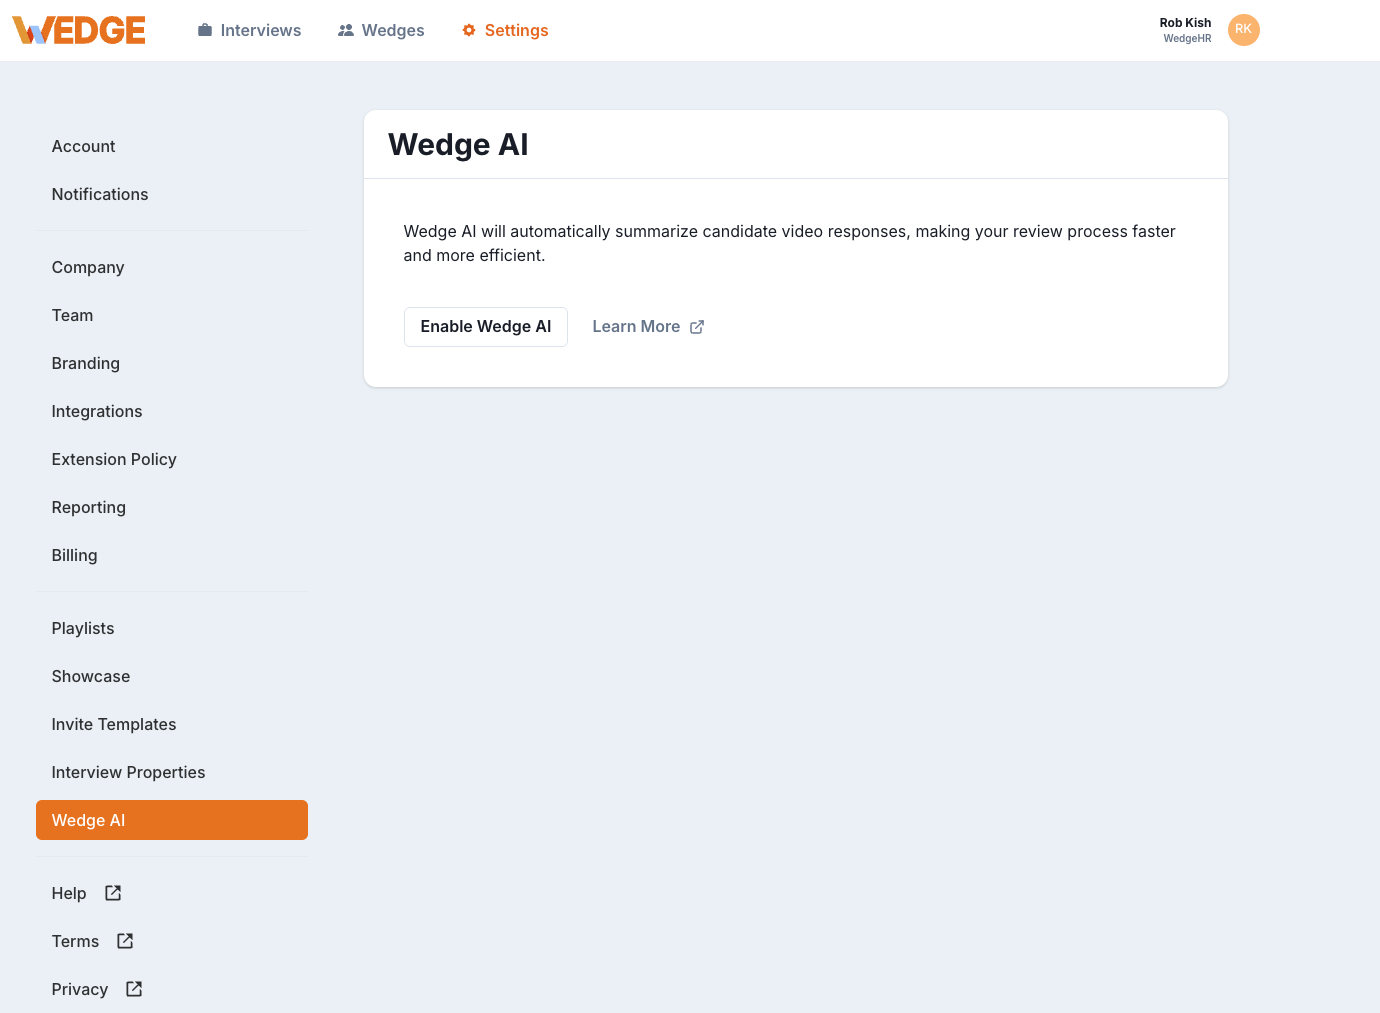The width and height of the screenshot is (1380, 1013).
Task: Click the people icon beside Wedges
Action: pyautogui.click(x=346, y=30)
